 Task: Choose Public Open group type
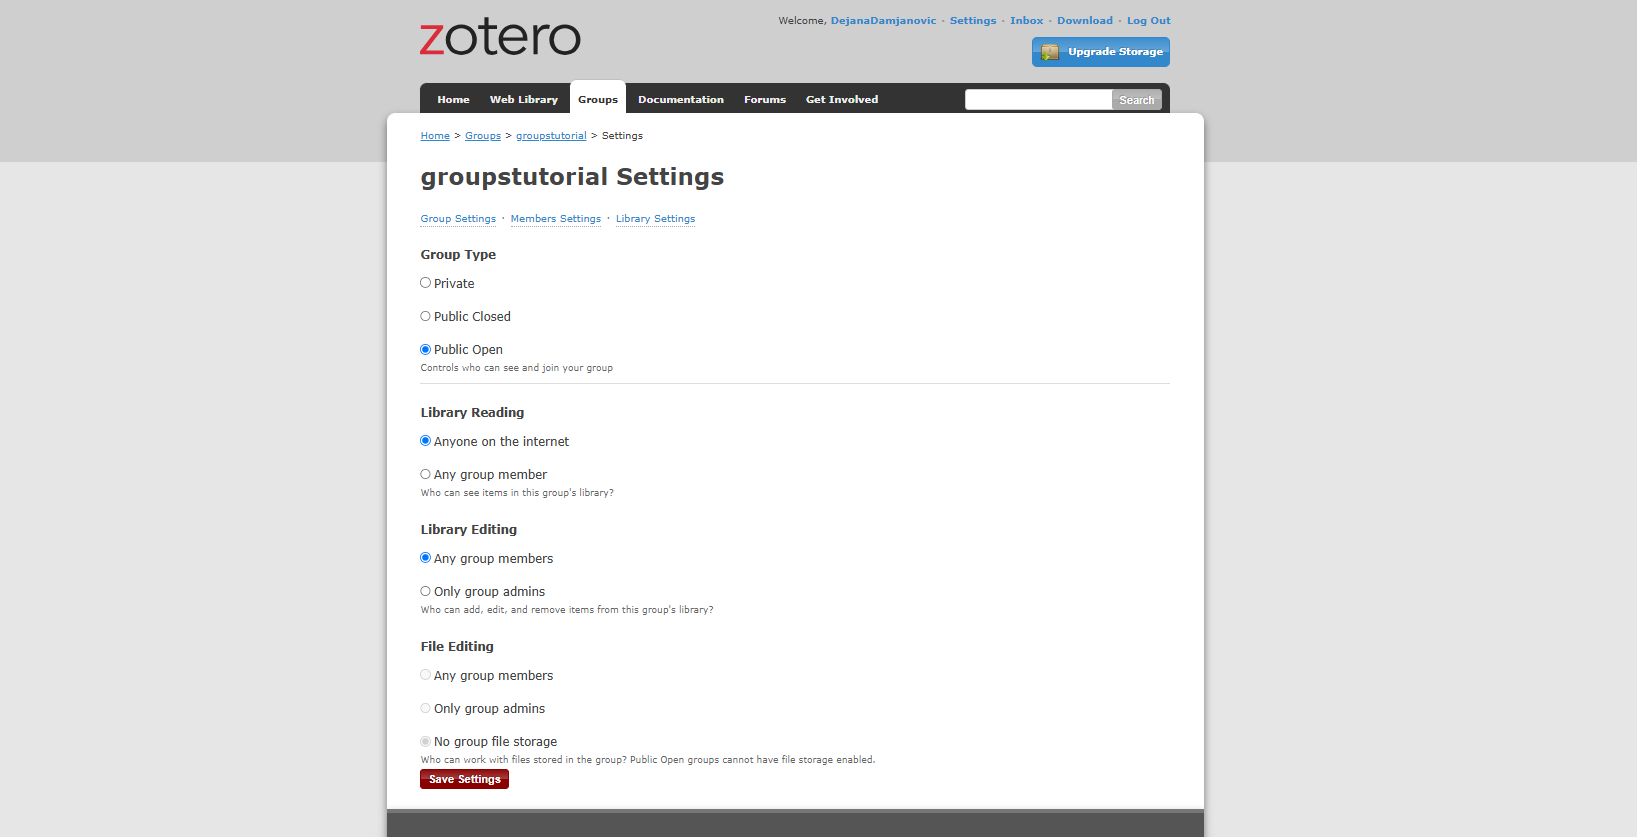[x=425, y=349]
